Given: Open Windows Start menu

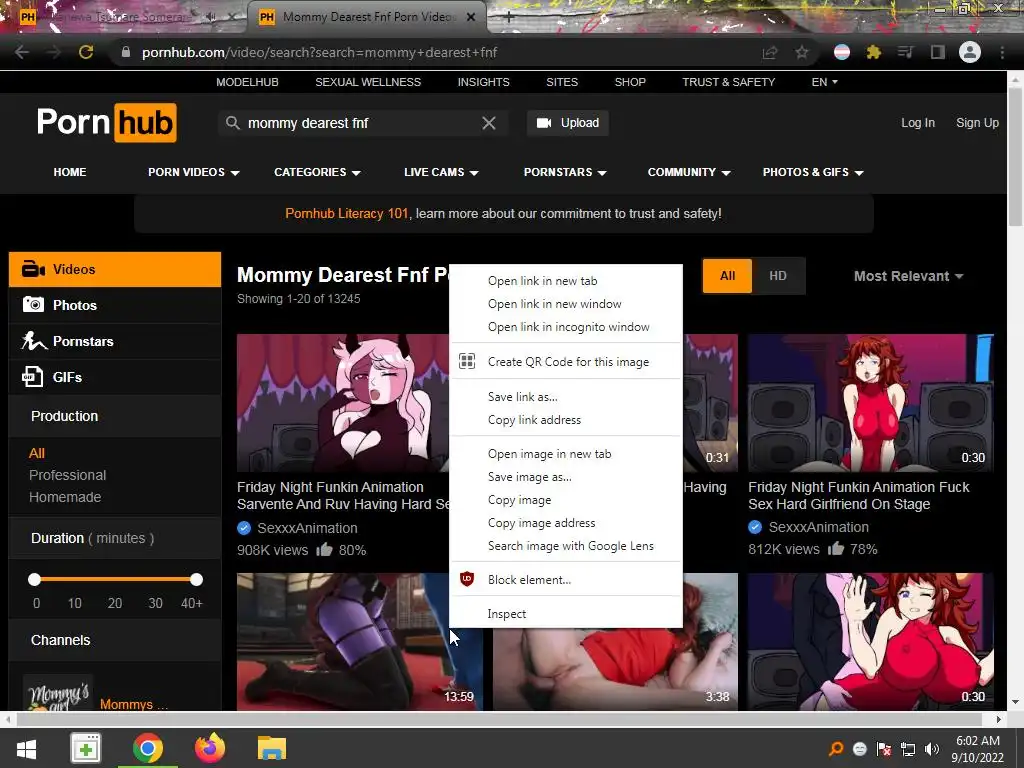Looking at the screenshot, I should (x=26, y=749).
